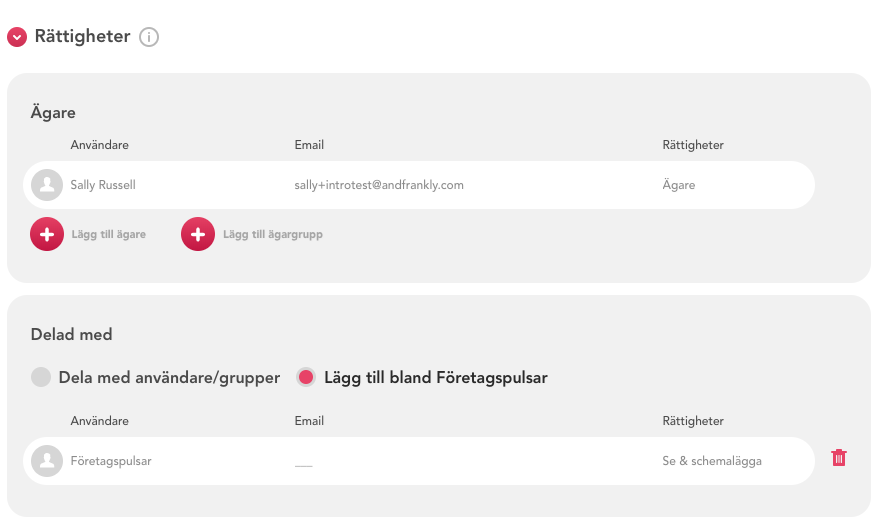Click the Lägg till bland Företagspulsar label
The height and width of the screenshot is (526, 877).
(436, 378)
